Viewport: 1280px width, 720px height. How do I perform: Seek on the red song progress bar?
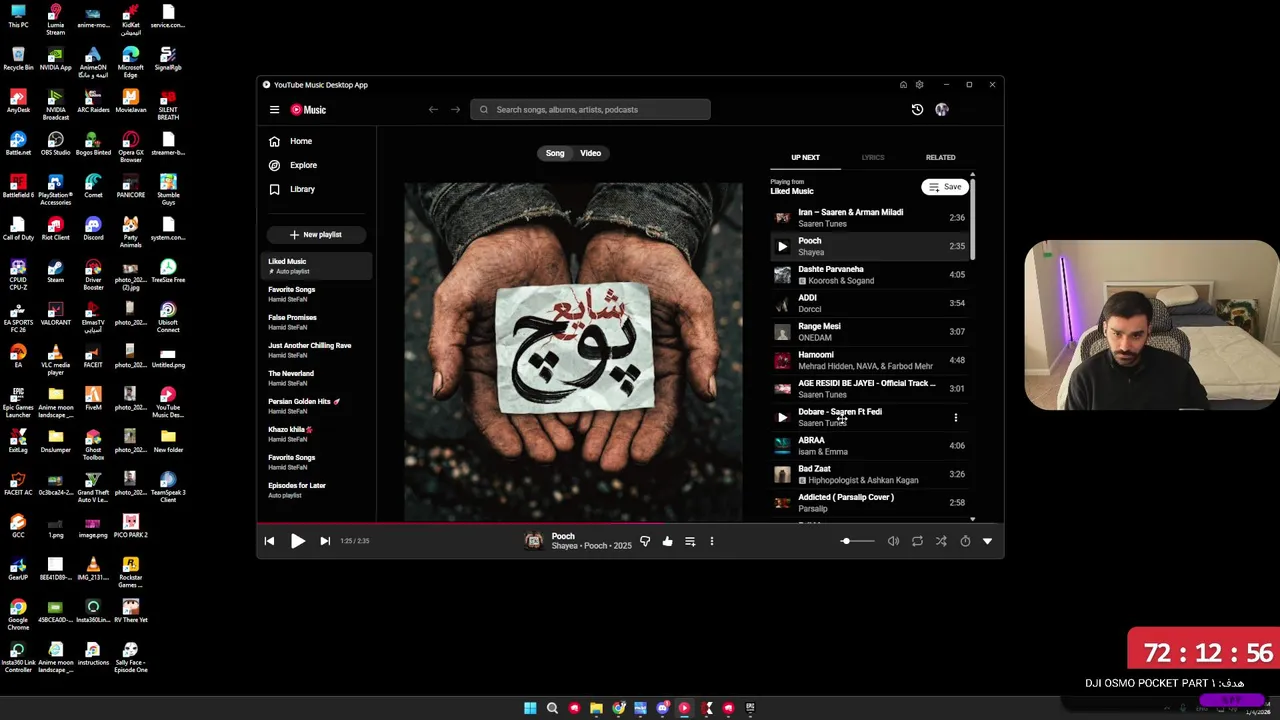pyautogui.click(x=630, y=522)
